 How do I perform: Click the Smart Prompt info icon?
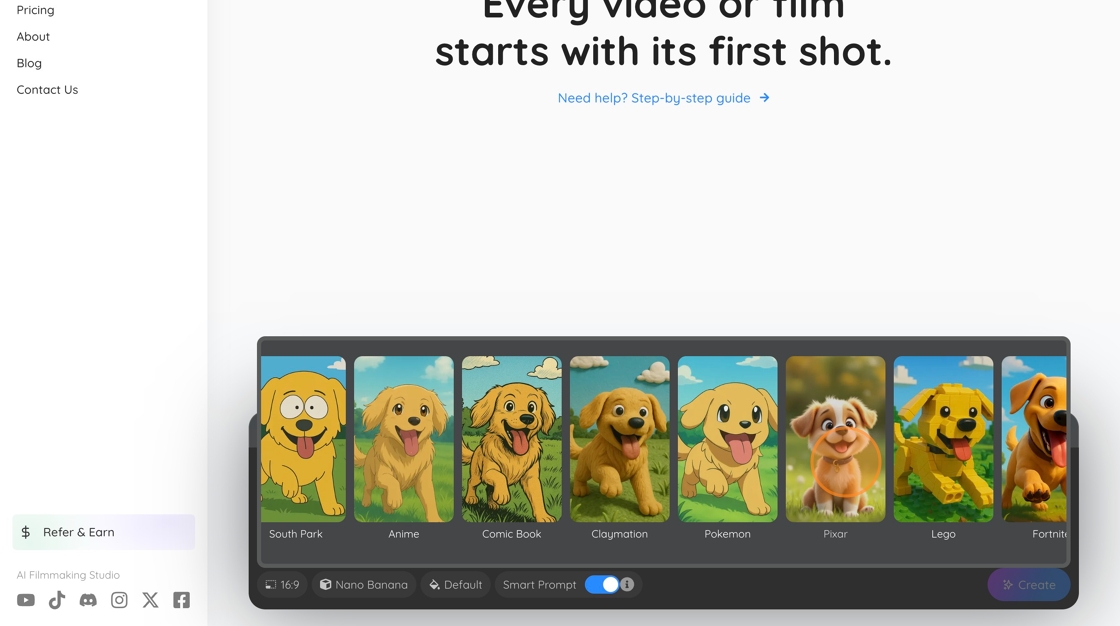tap(627, 585)
